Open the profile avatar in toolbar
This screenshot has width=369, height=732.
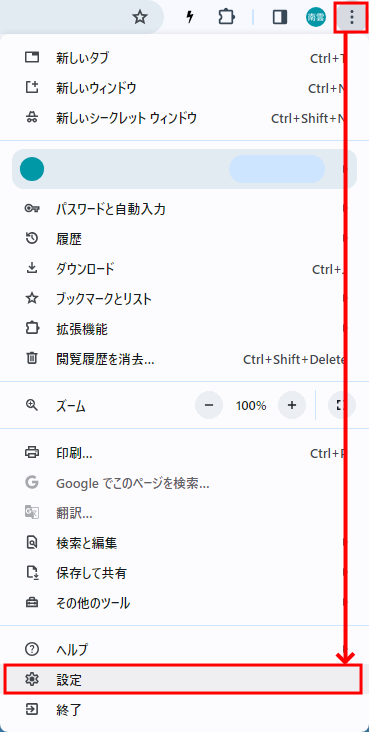point(316,18)
